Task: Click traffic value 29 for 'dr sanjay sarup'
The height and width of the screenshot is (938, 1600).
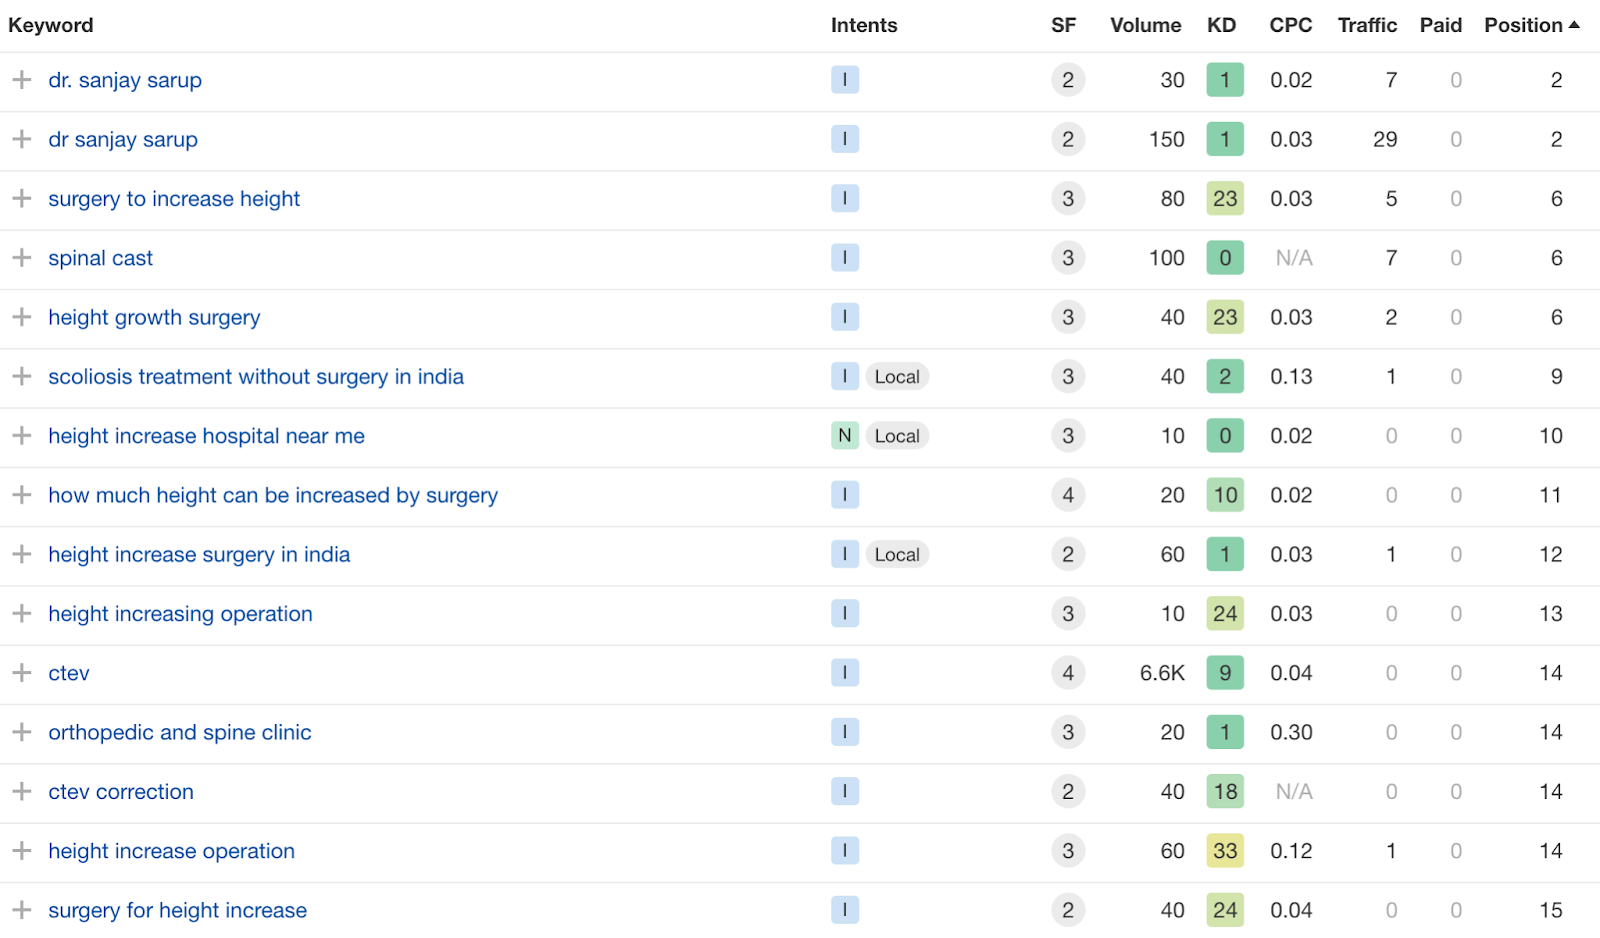Action: pos(1385,140)
